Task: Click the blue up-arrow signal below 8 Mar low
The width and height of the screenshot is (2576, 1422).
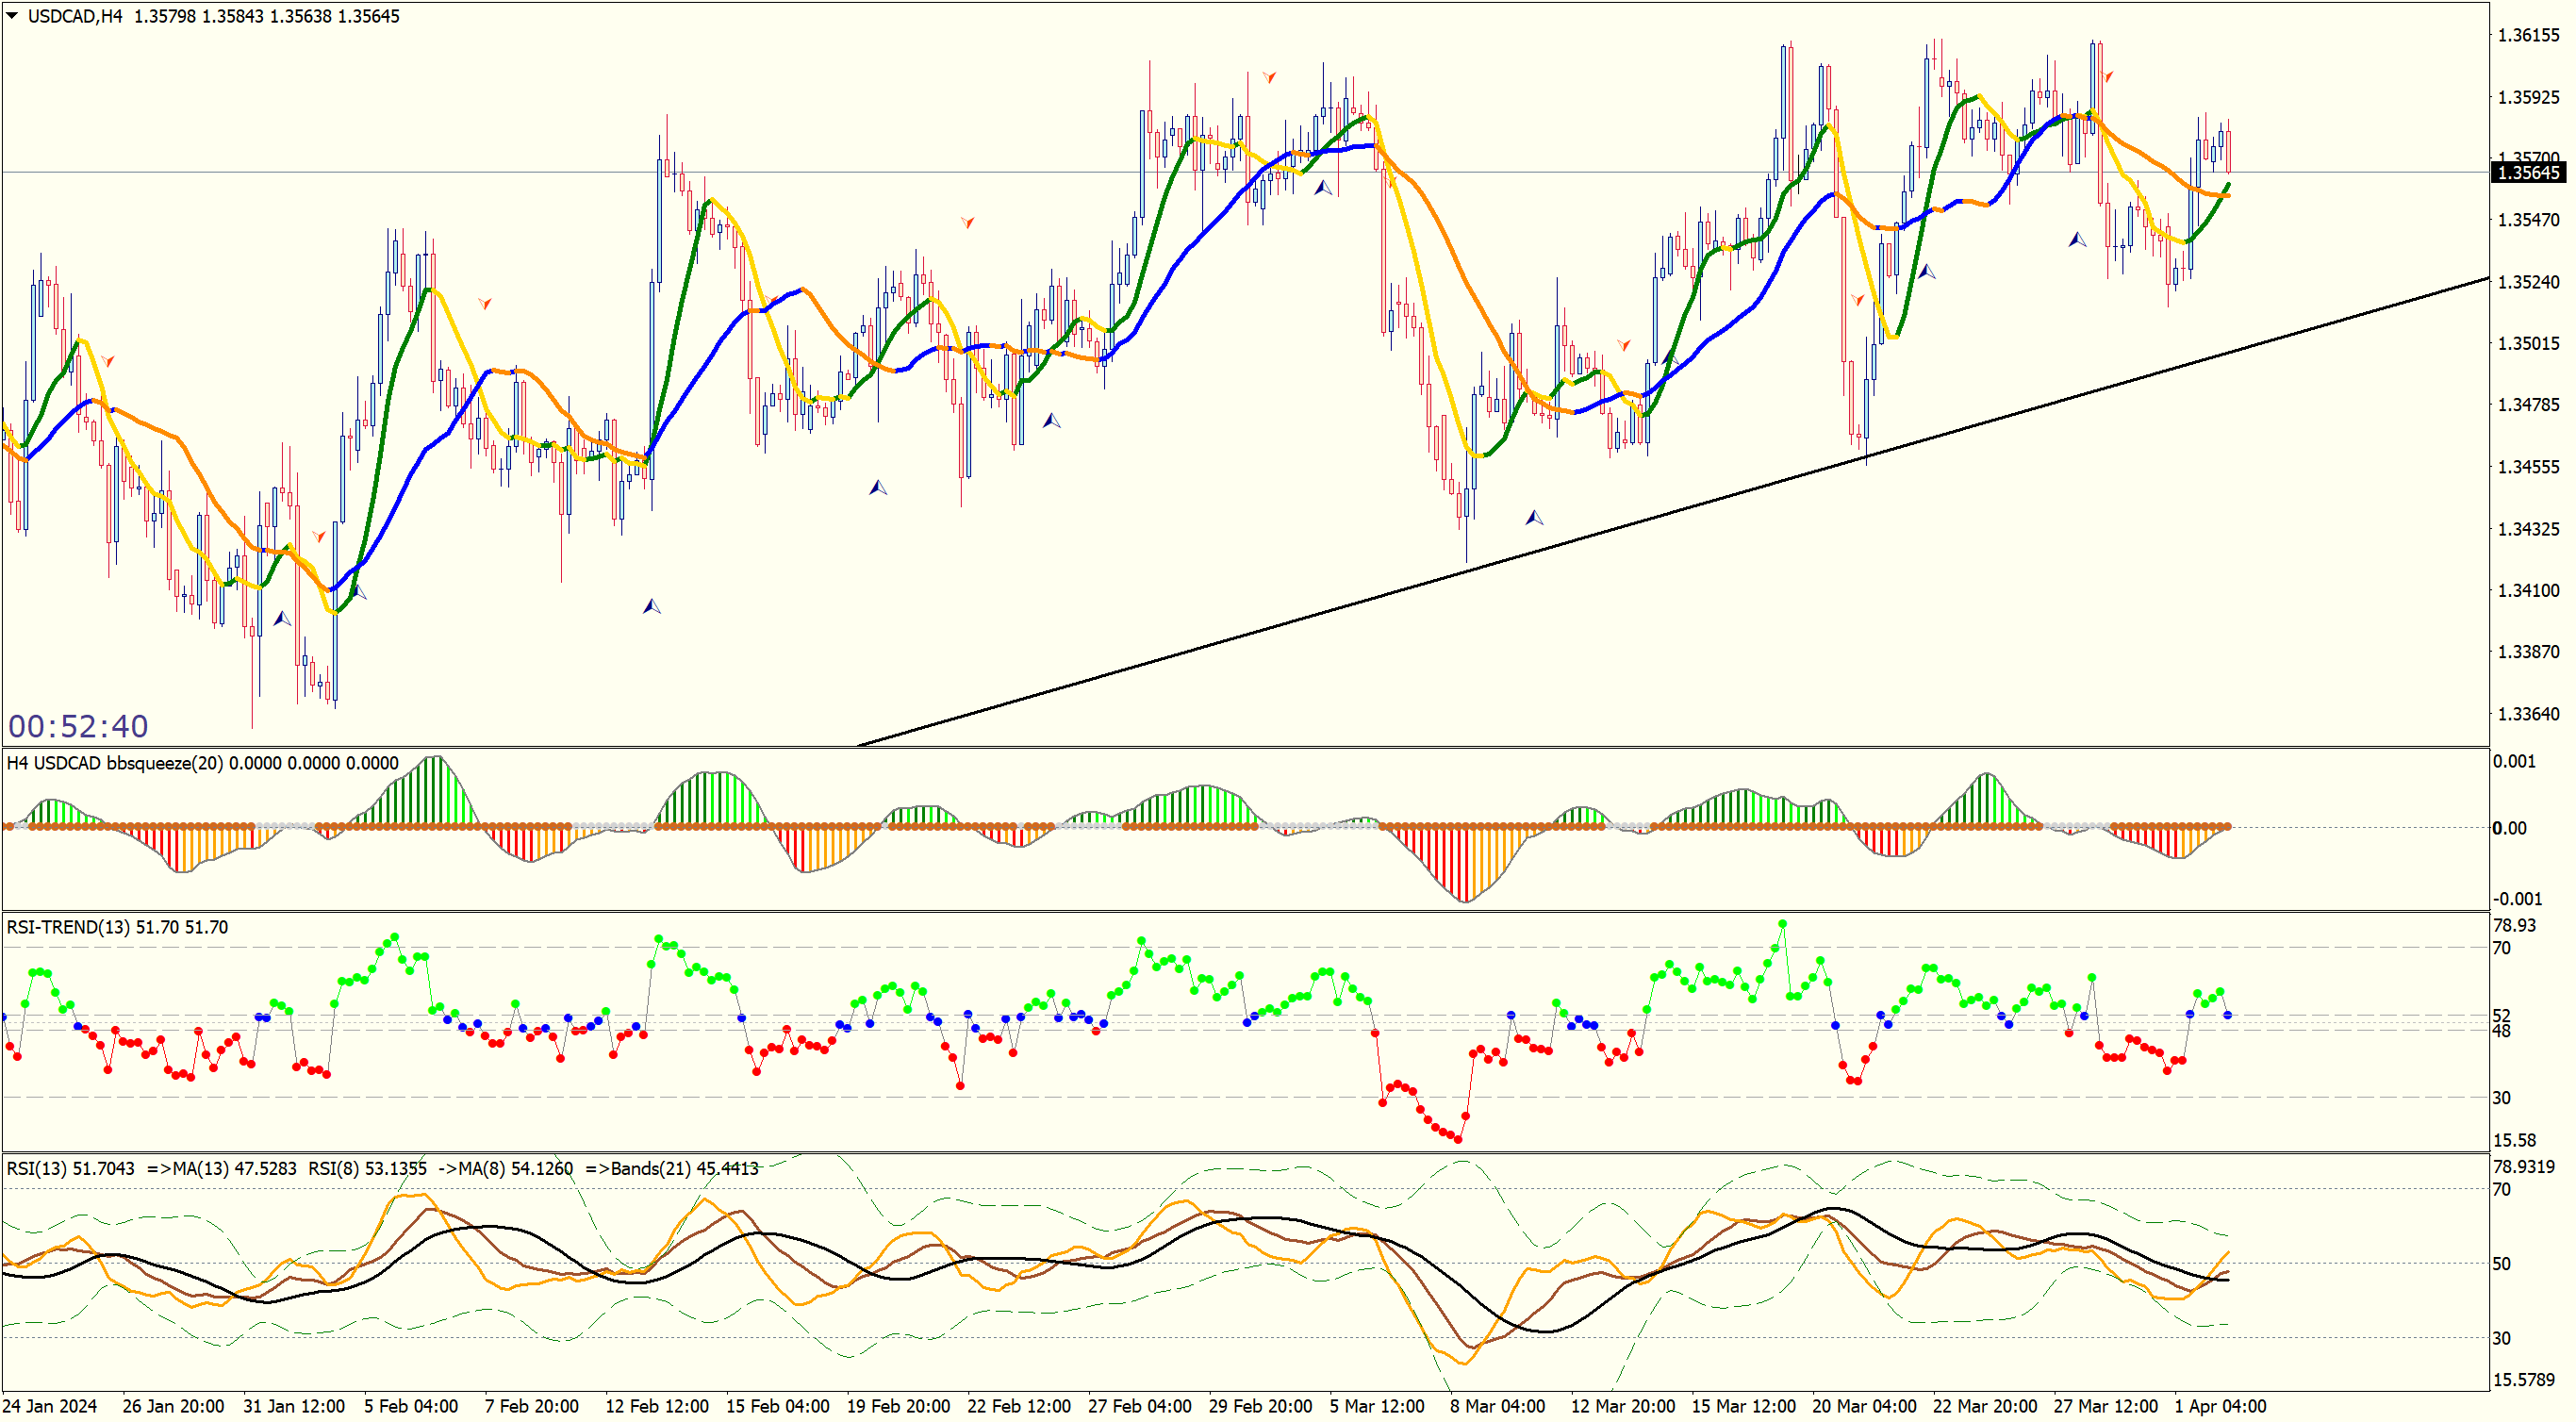Action: pos(1534,517)
